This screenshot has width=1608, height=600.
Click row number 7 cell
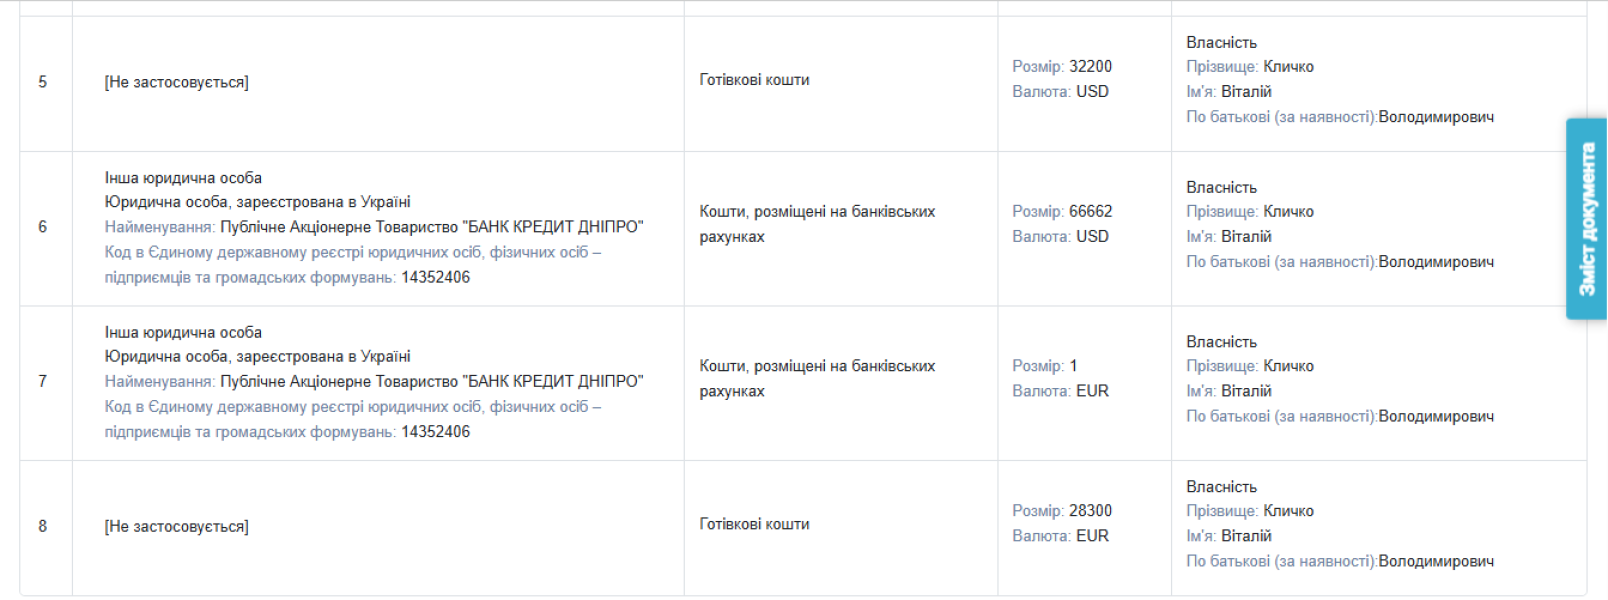(x=42, y=381)
